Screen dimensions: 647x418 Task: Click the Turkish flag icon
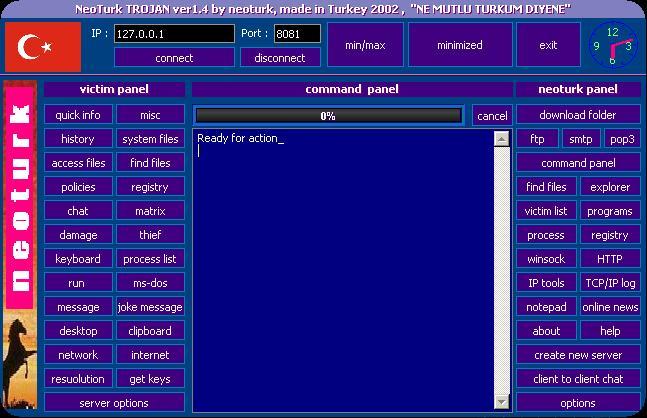[42, 46]
